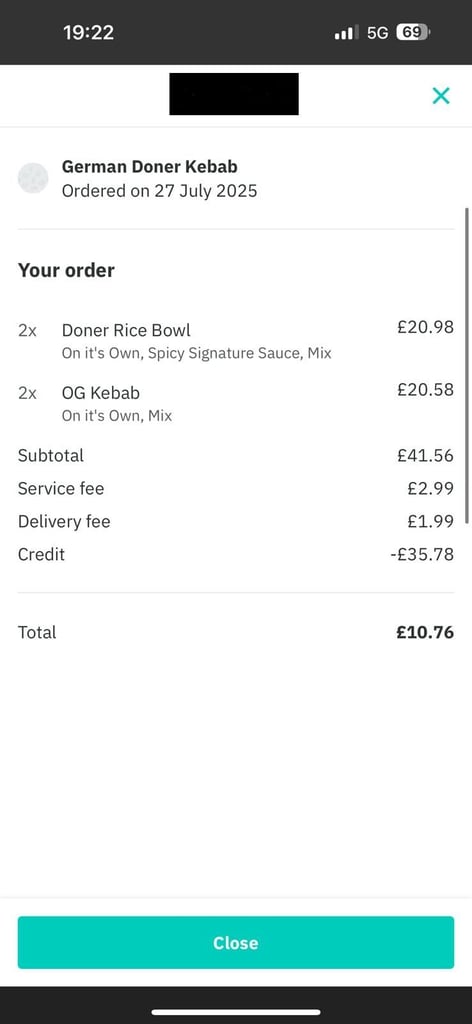Tap the battery indicator showing 69
This screenshot has height=1024, width=472.
pos(413,32)
